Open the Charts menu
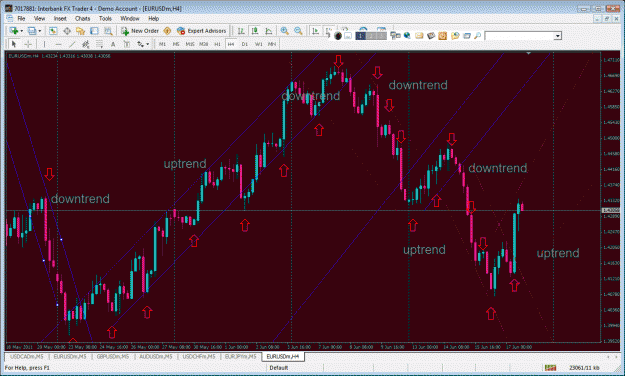This screenshot has width=625, height=376. pyautogui.click(x=83, y=18)
